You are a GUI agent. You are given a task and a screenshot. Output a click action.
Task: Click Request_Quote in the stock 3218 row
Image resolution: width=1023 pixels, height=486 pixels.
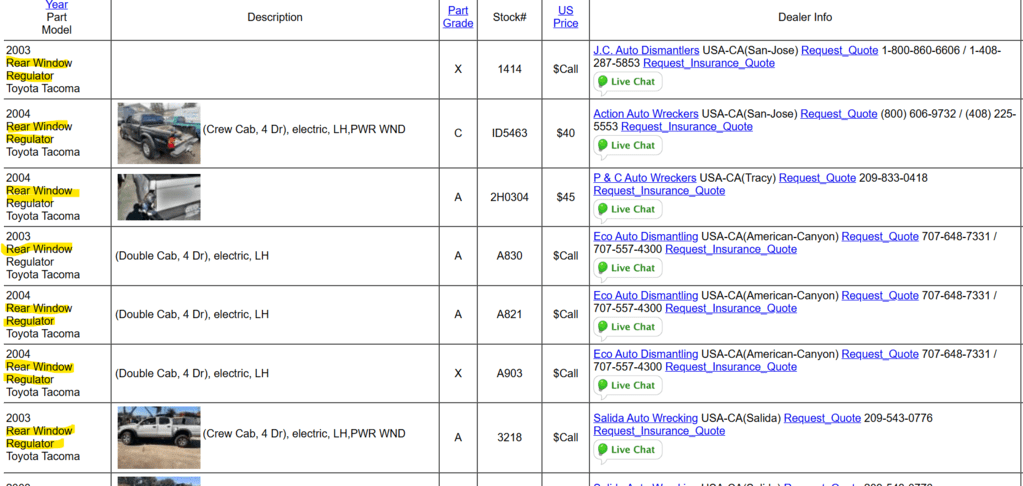click(x=822, y=418)
